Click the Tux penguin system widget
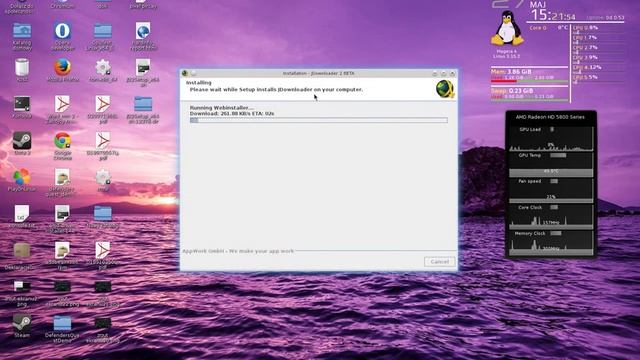Viewport: 640px width, 360px height. click(x=507, y=29)
